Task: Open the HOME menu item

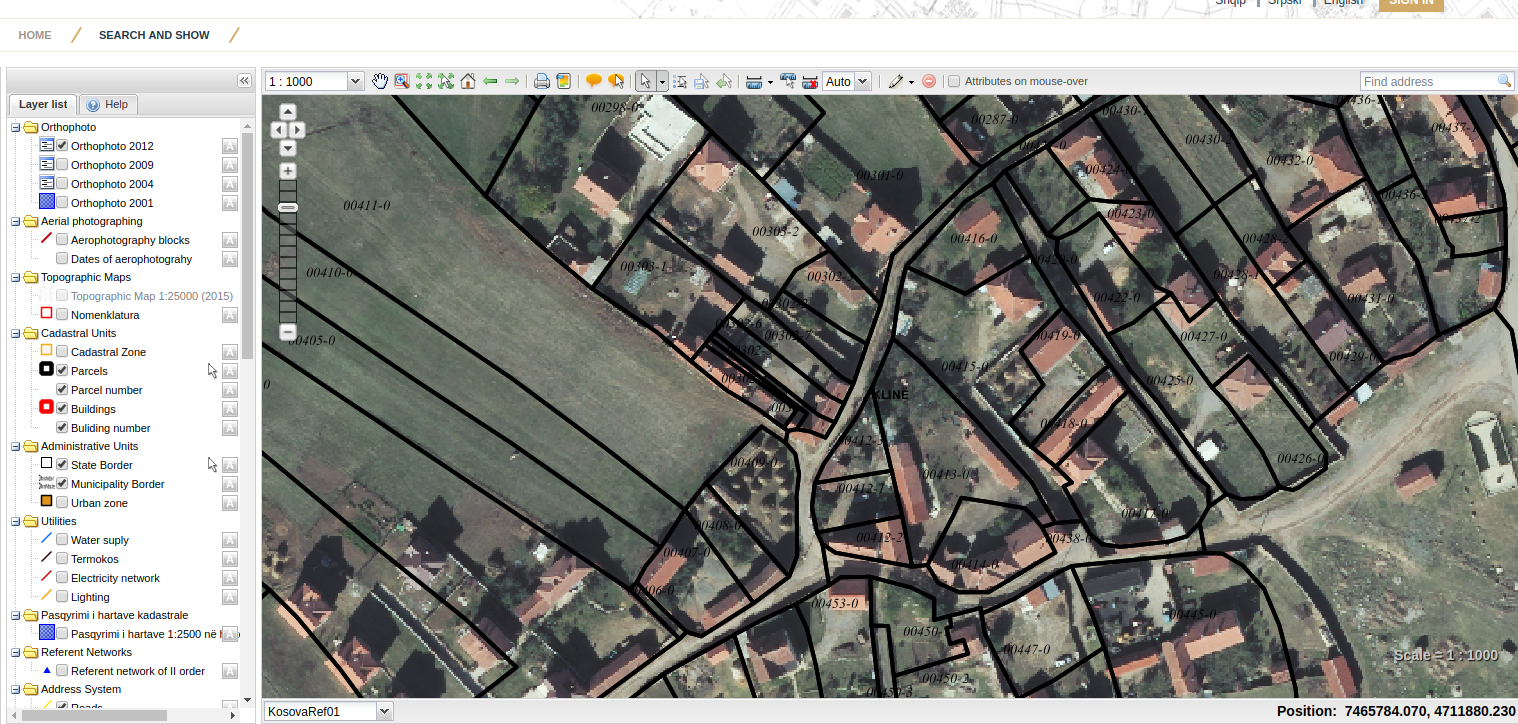Action: coord(35,35)
